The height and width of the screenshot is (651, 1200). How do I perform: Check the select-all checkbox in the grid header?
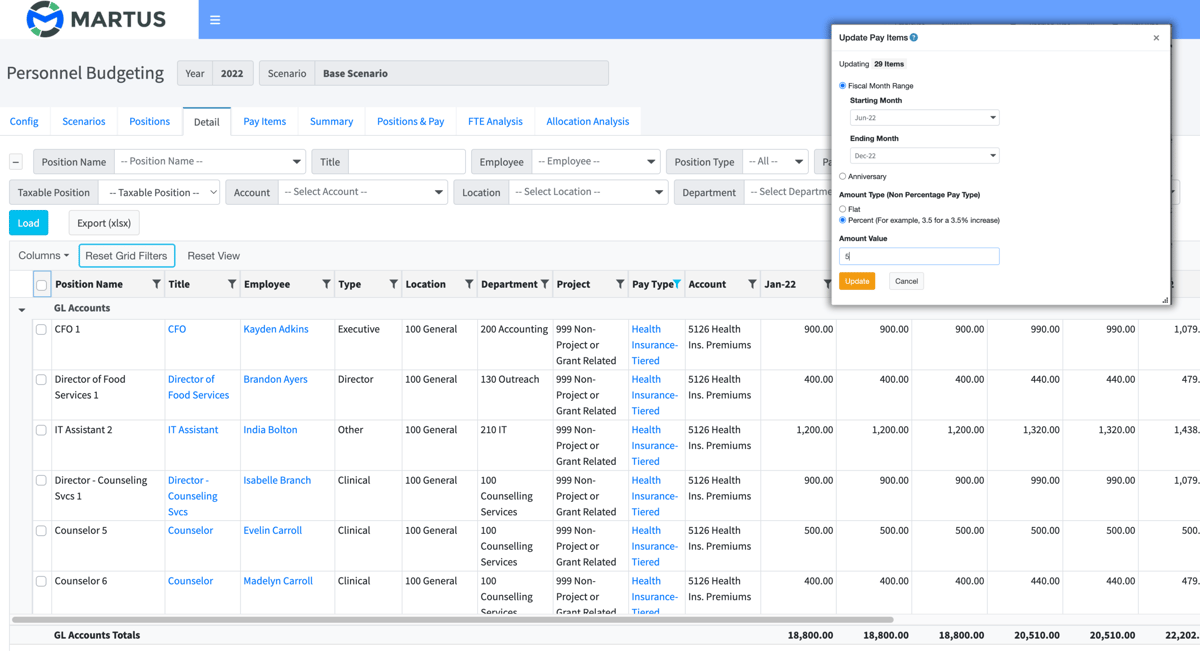tap(41, 284)
